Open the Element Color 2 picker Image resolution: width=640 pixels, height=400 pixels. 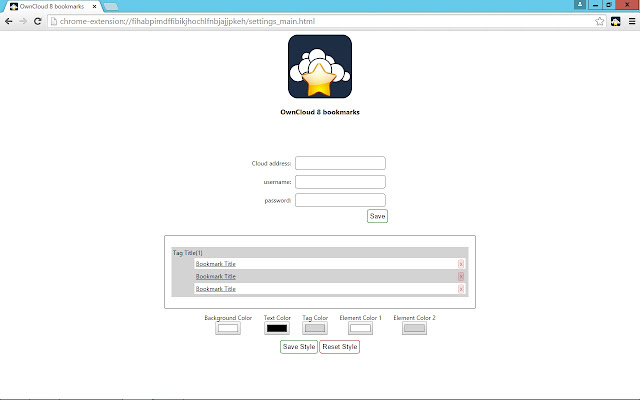coord(414,328)
